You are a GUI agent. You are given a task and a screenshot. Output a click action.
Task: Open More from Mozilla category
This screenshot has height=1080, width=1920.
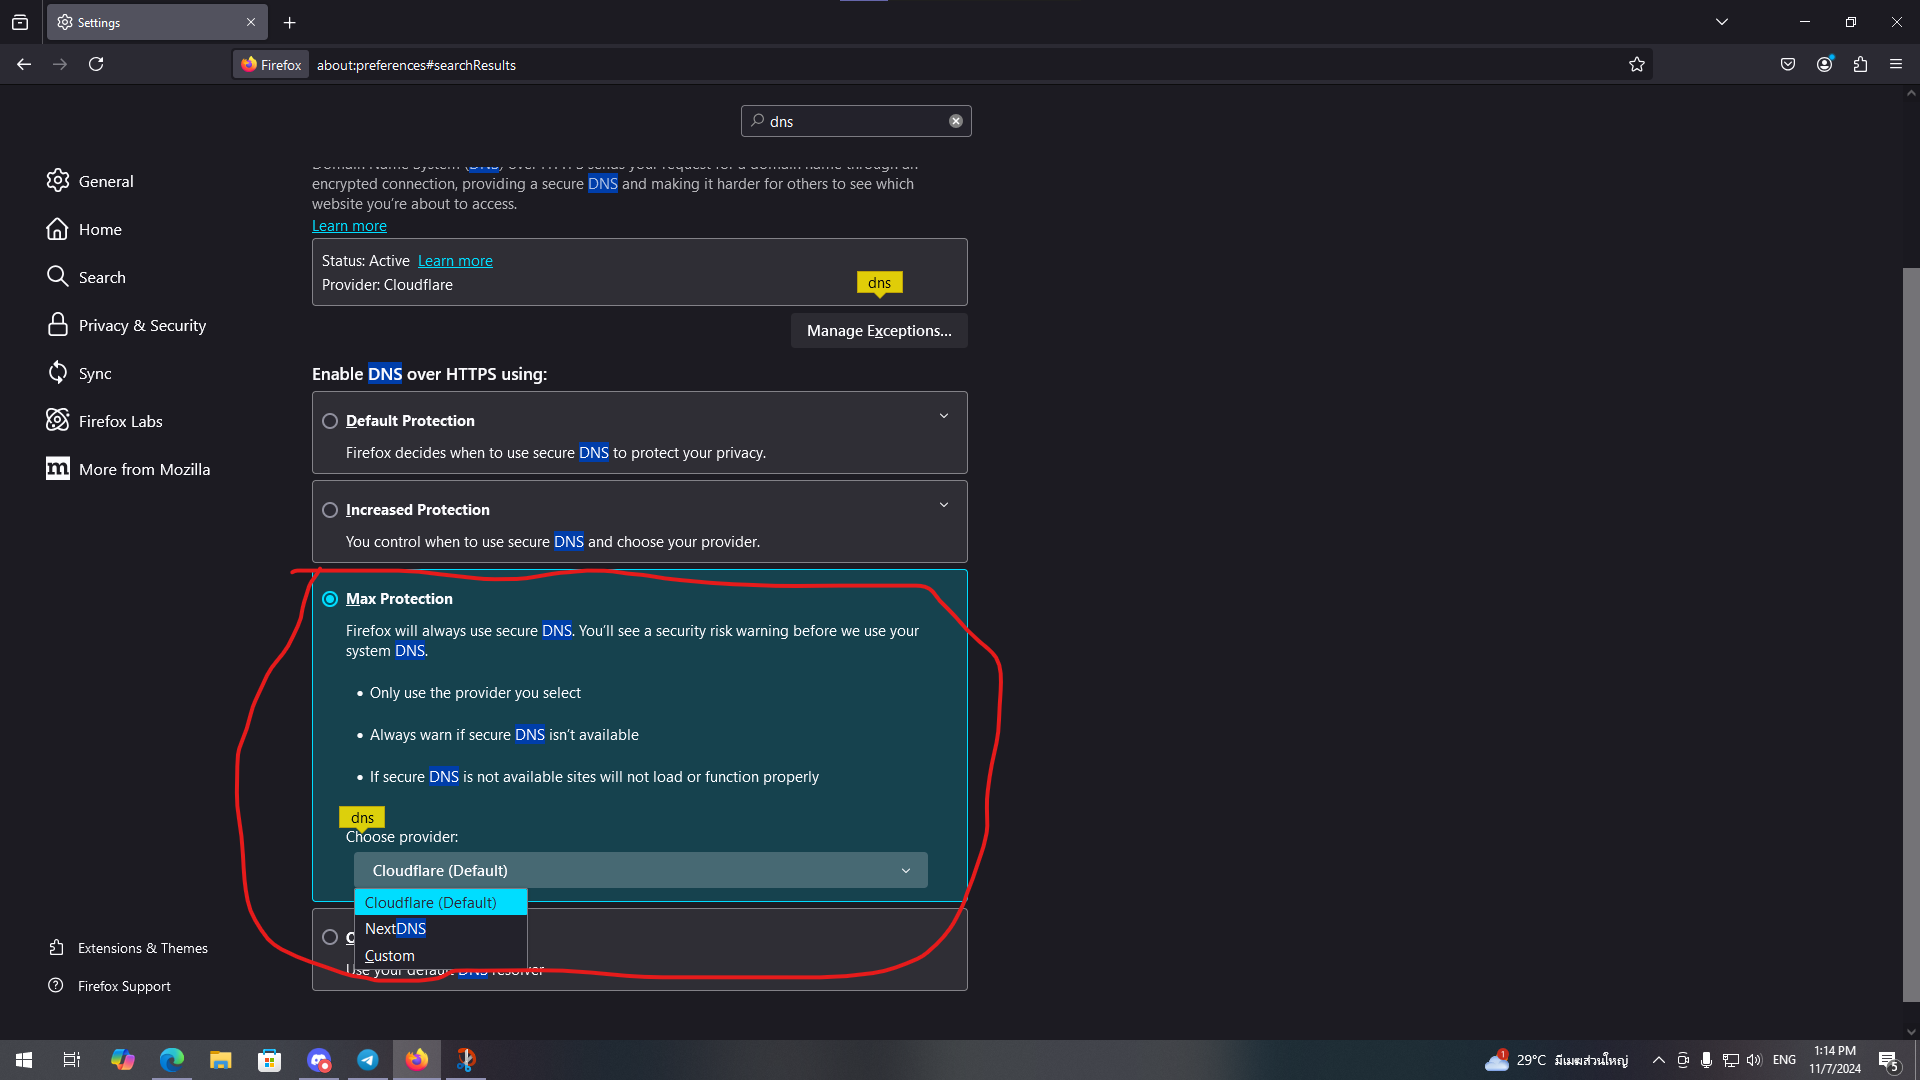128,469
